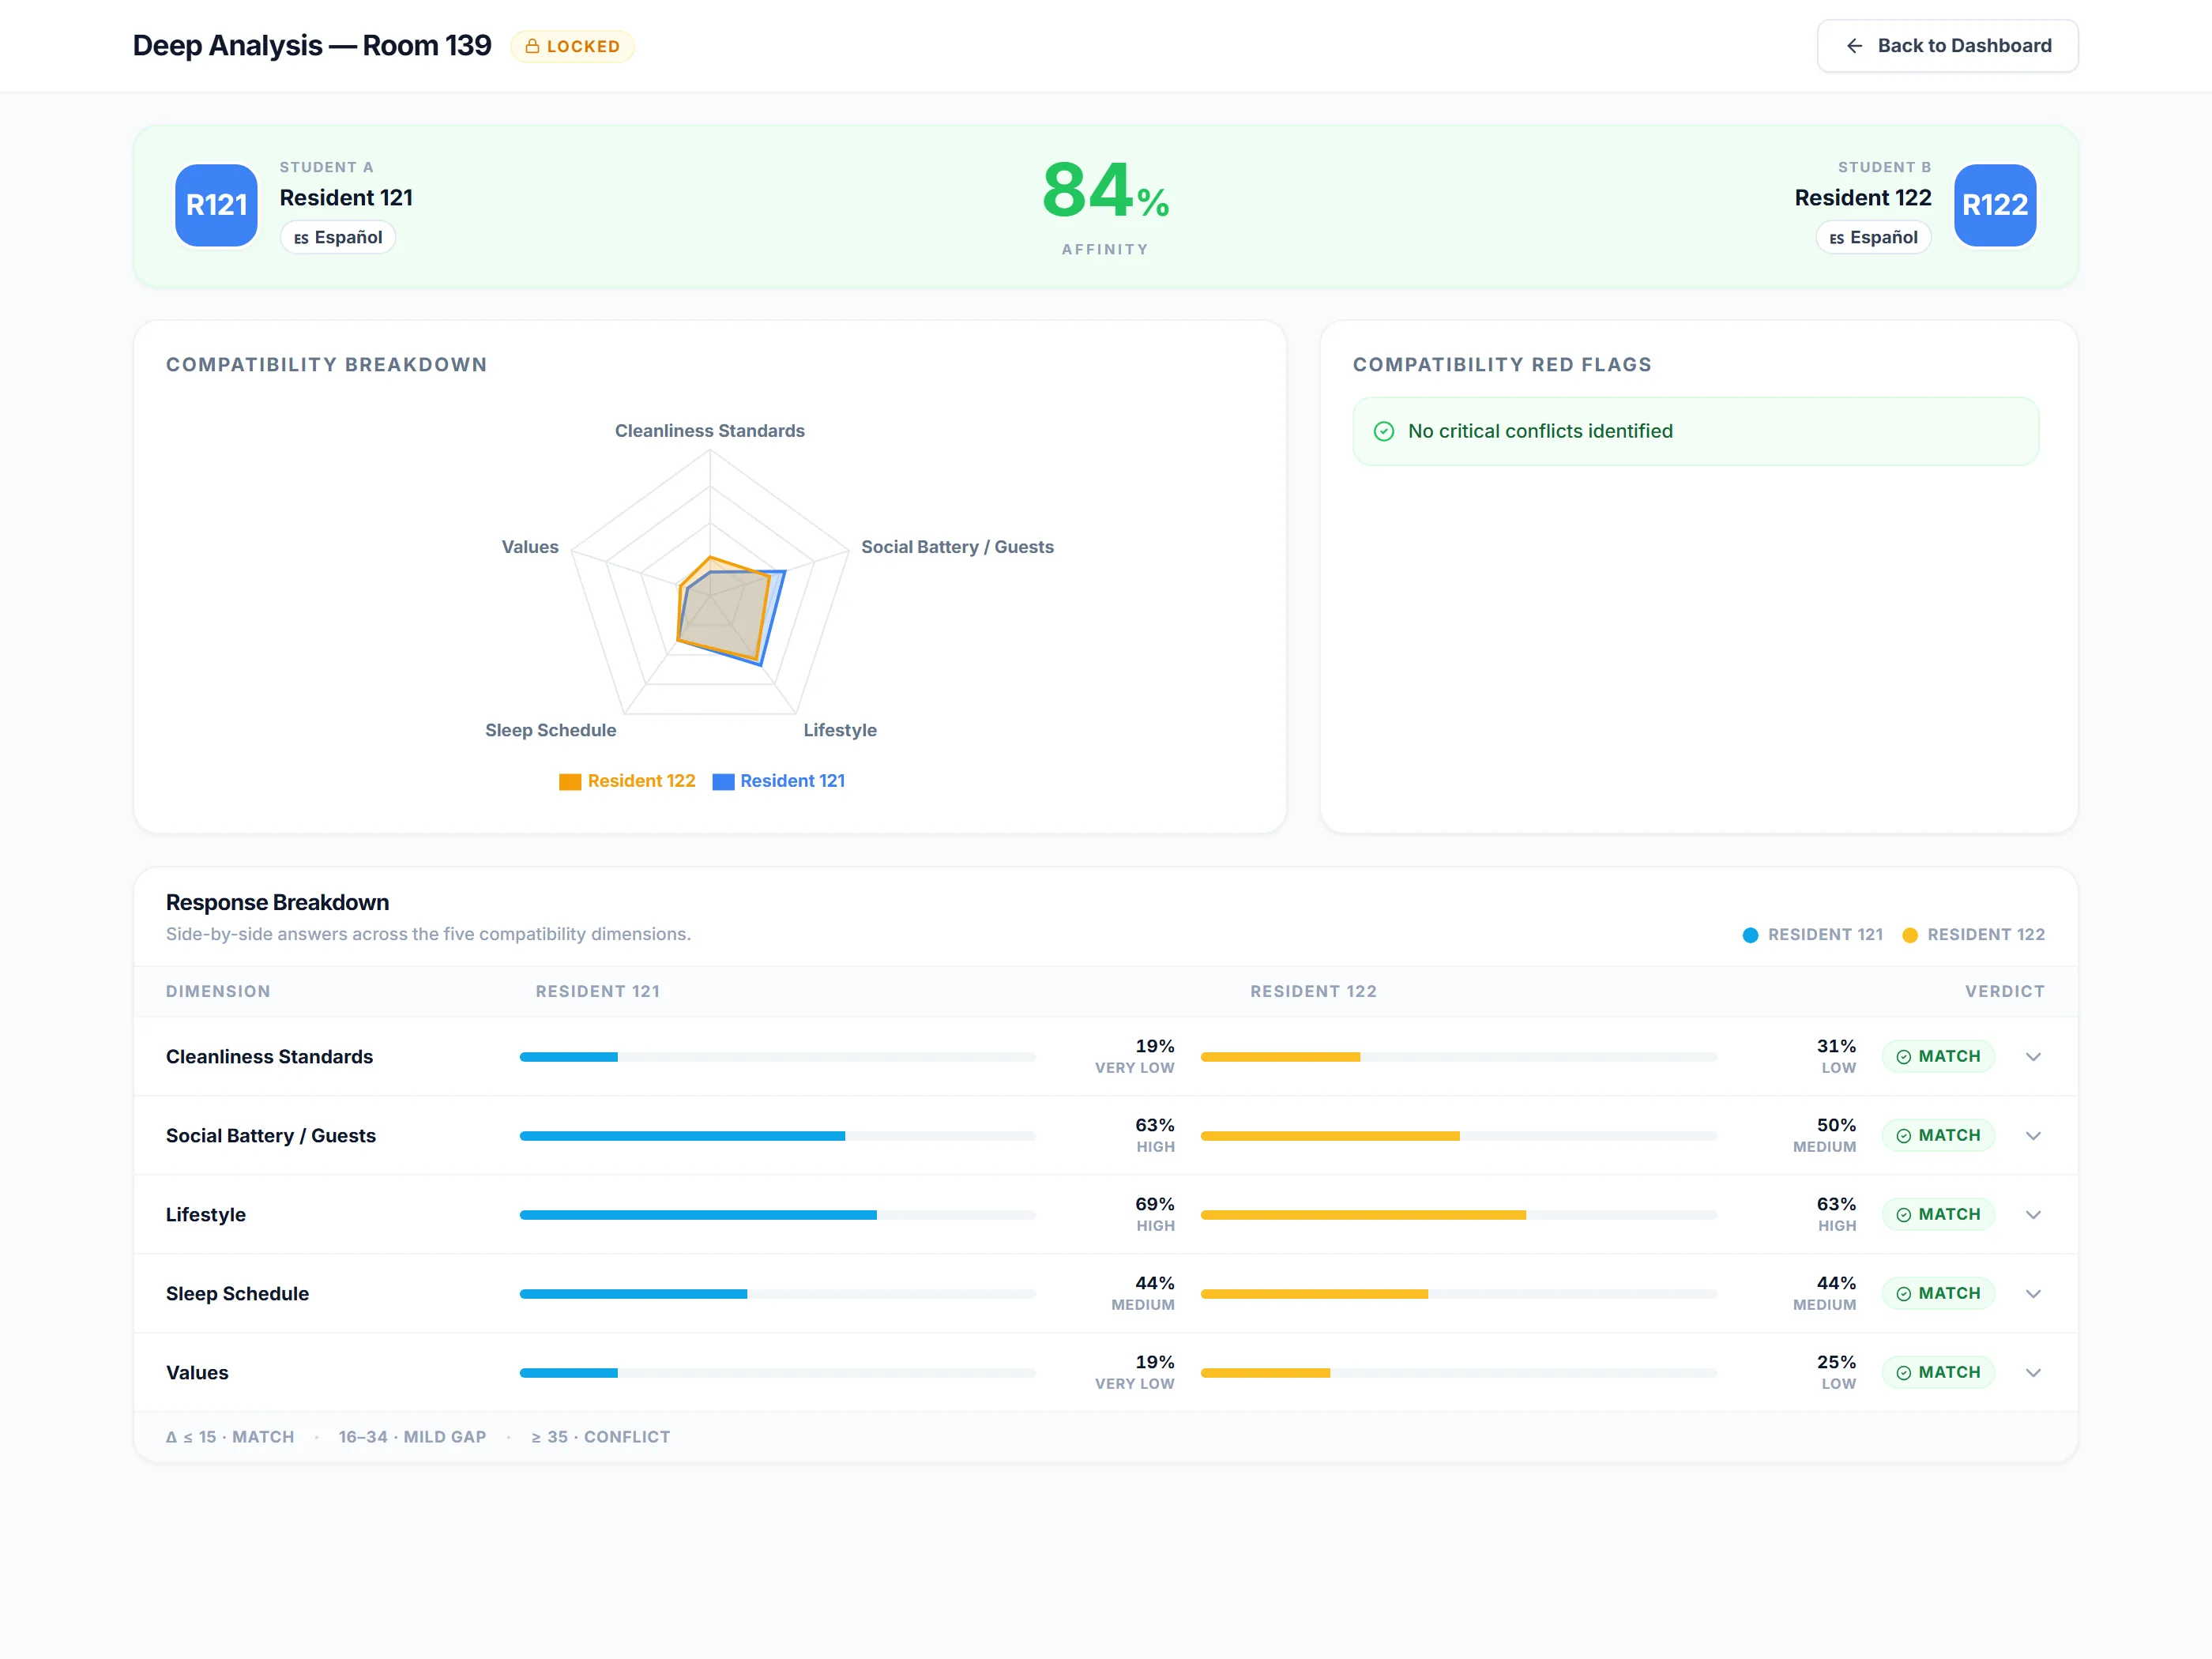Viewport: 2212px width, 1659px height.
Task: Click the R121 avatar badge
Action: coord(216,205)
